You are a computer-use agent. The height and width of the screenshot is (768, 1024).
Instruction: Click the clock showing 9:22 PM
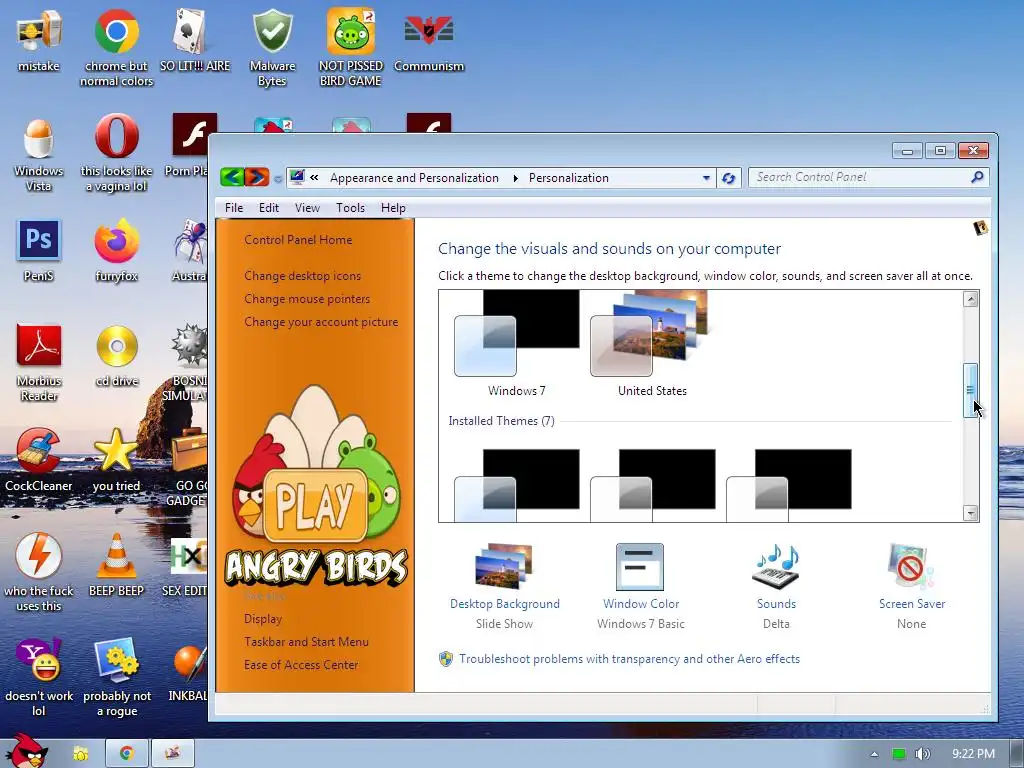click(973, 754)
